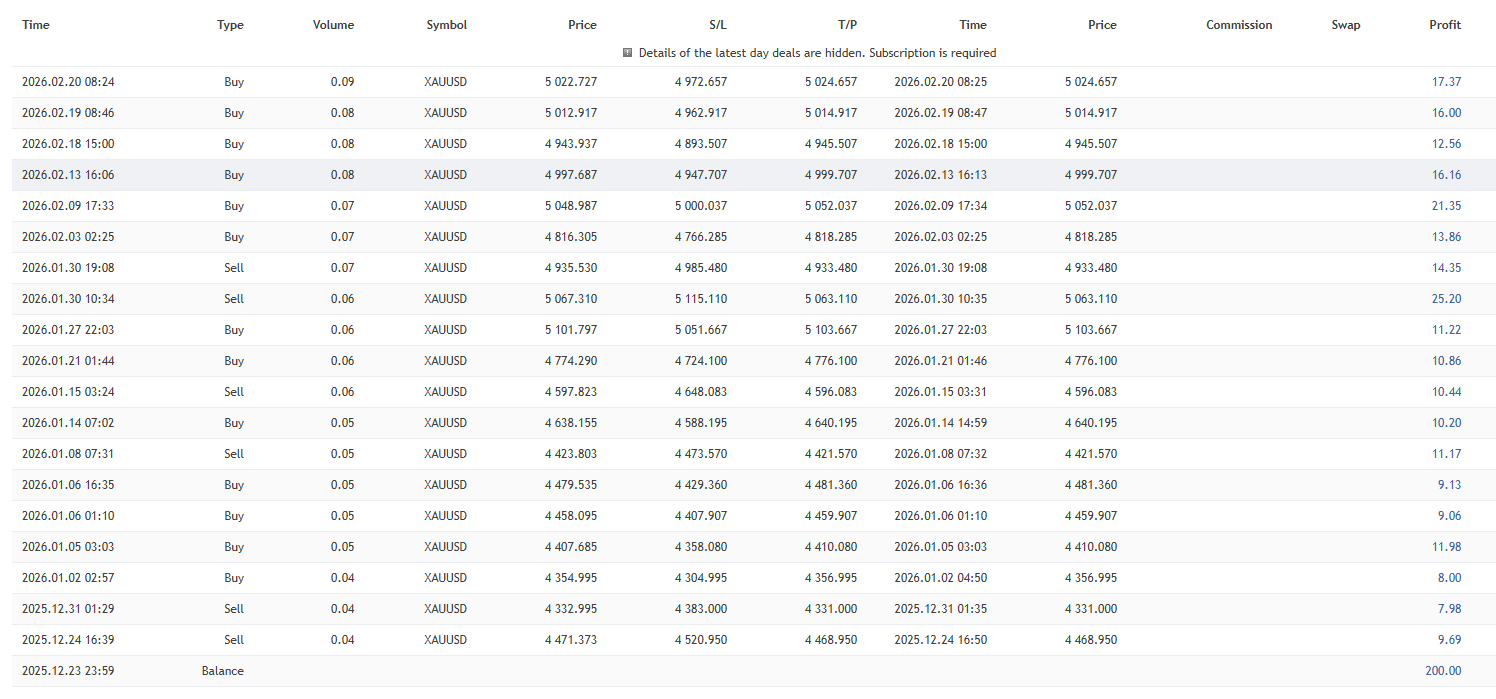This screenshot has height=699, width=1496.
Task: Click the 25.20 profit value
Action: [1446, 299]
